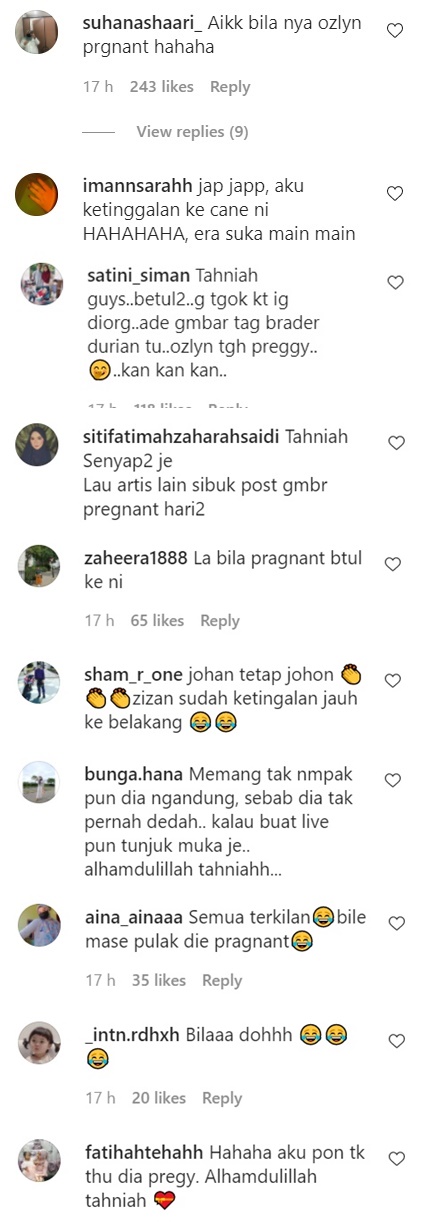Like suhanashaari_'s comment with heart icon

[x=395, y=31]
